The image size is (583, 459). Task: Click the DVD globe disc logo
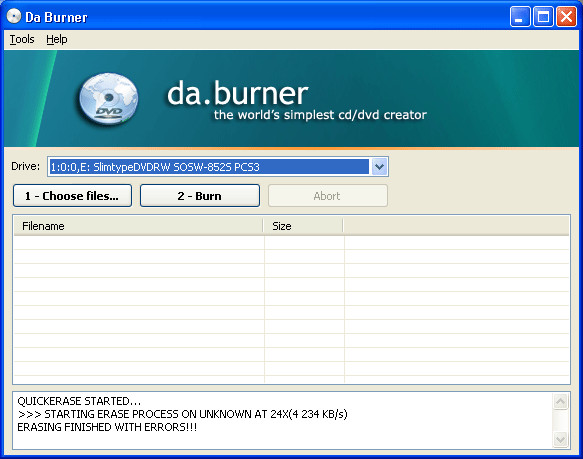click(x=109, y=99)
